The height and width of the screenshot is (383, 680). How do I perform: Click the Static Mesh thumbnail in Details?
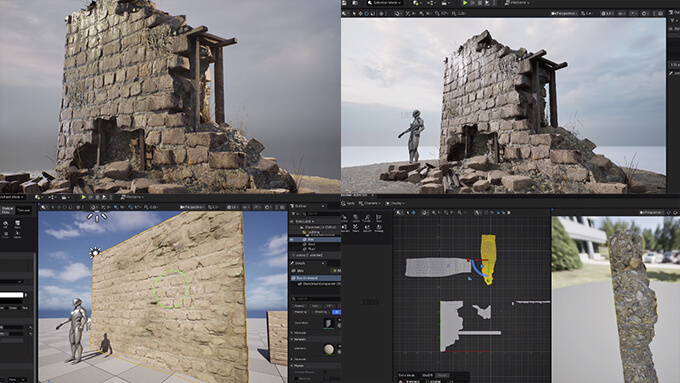point(328,323)
